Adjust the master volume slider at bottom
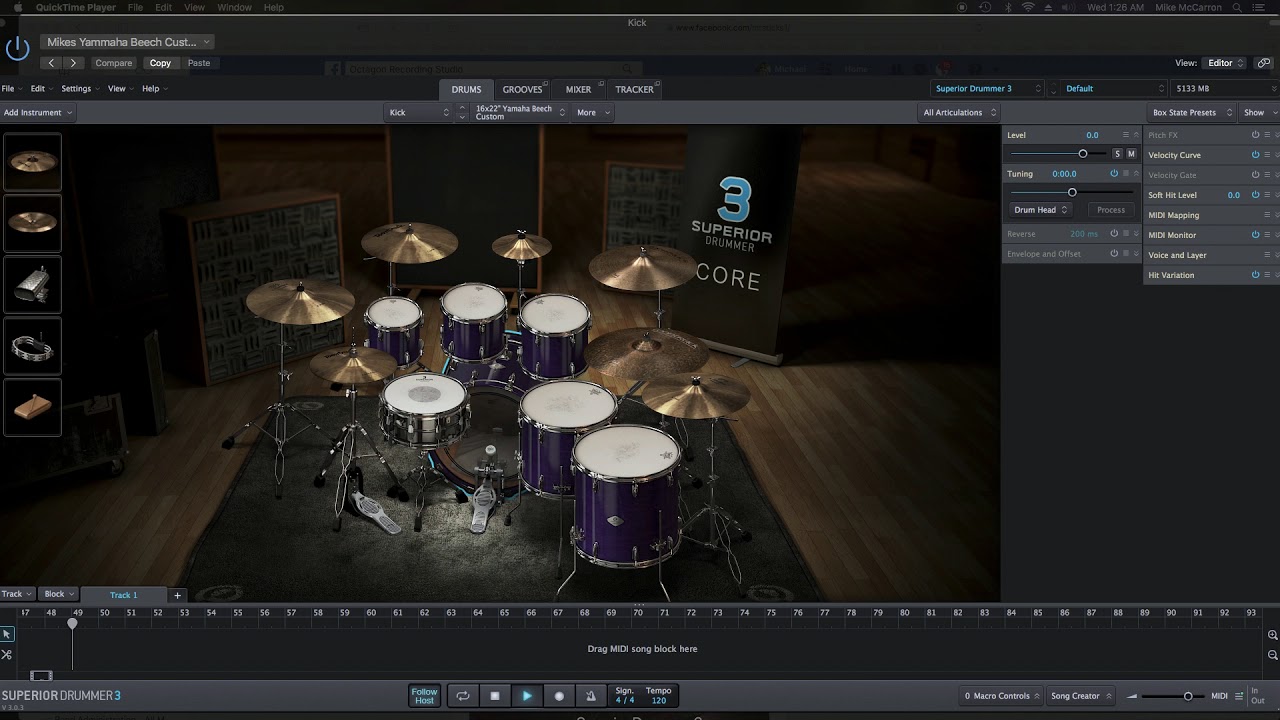The height and width of the screenshot is (720, 1280). (x=1188, y=696)
